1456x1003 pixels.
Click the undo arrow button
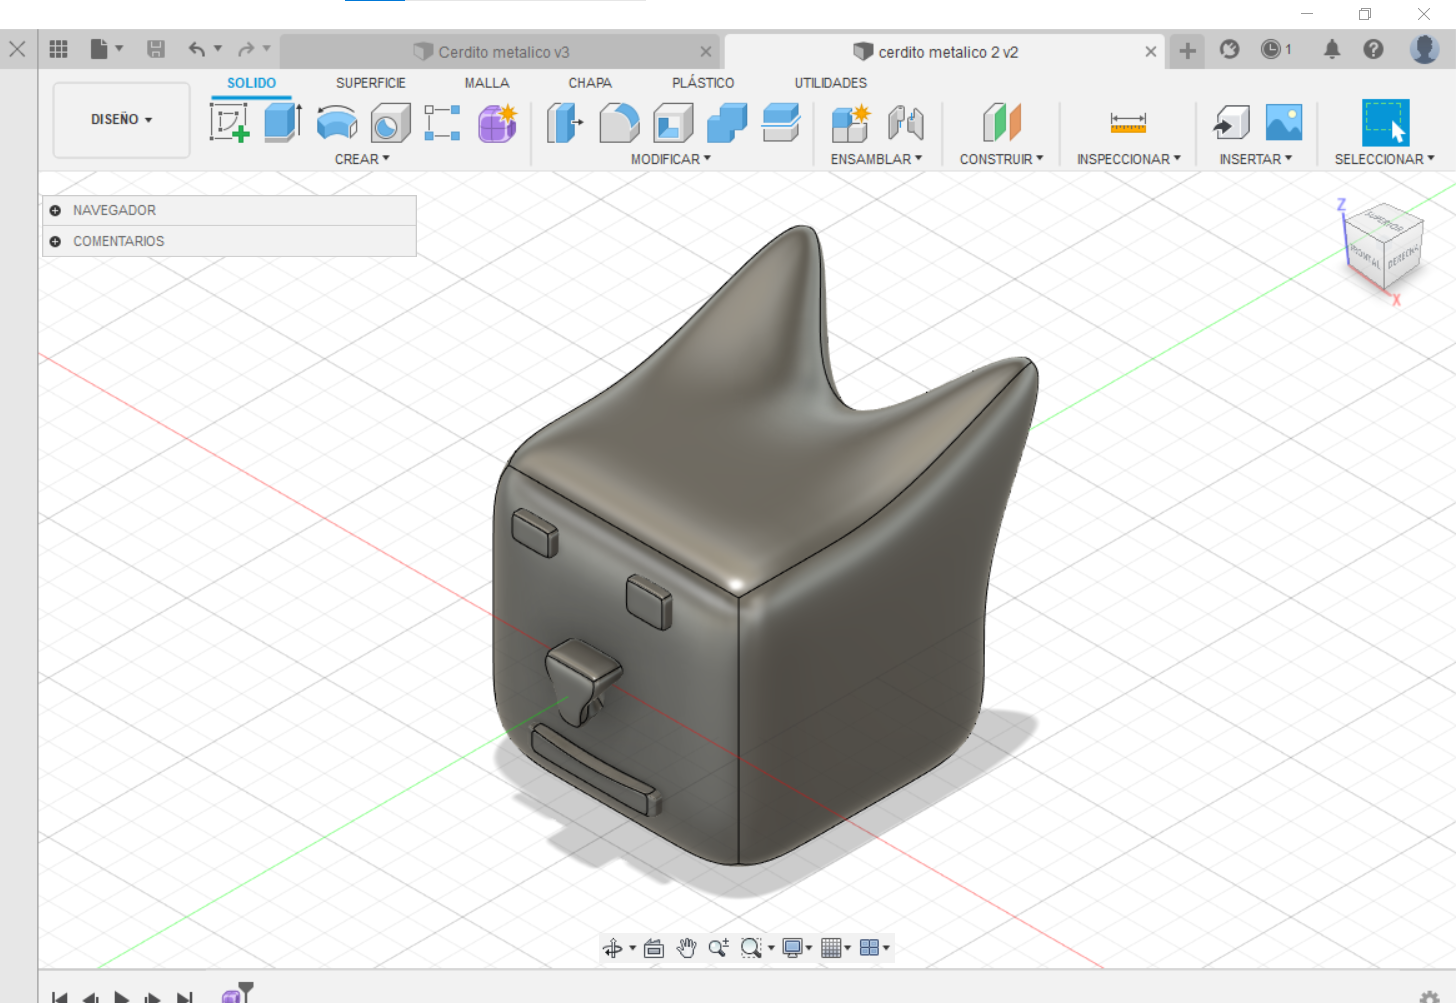pos(197,49)
